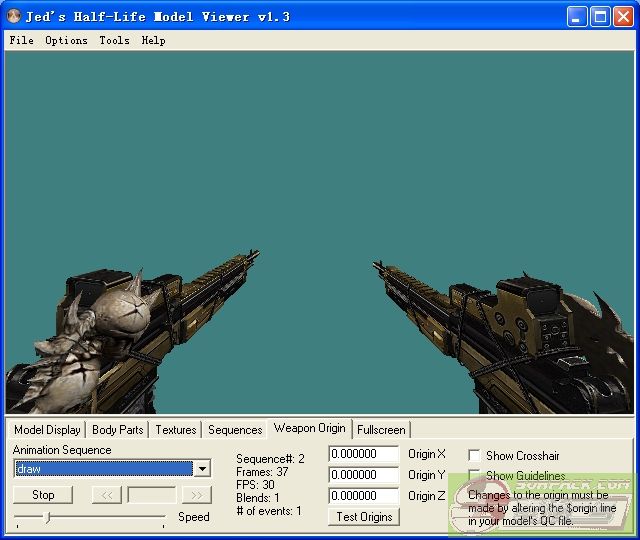Image resolution: width=640 pixels, height=540 pixels.
Task: Expand the Animation Sequence dropdown arrow
Action: pyautogui.click(x=202, y=469)
